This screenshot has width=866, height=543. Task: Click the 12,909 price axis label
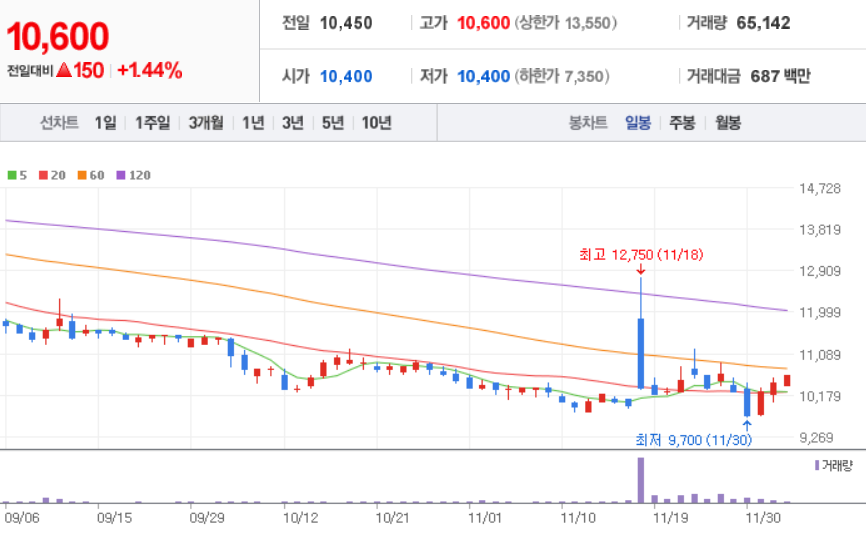coord(820,271)
